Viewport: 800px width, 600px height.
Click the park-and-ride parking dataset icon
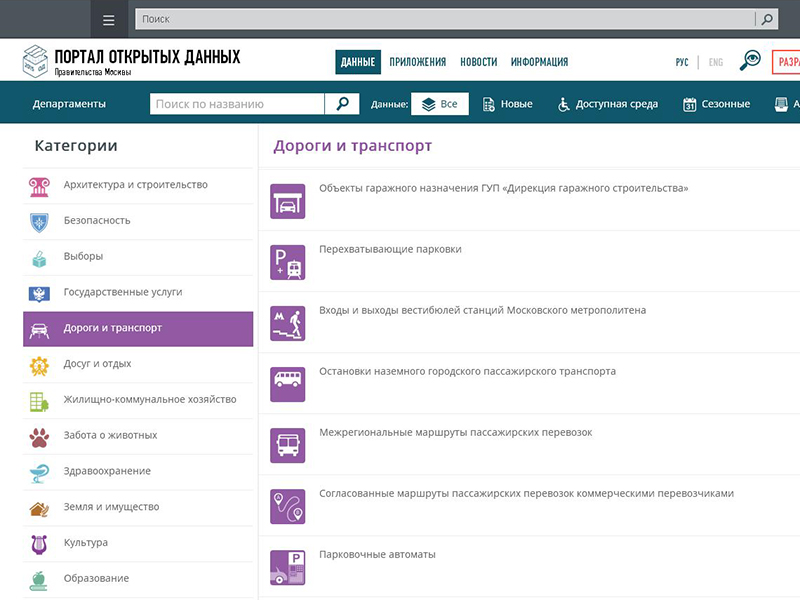[288, 262]
